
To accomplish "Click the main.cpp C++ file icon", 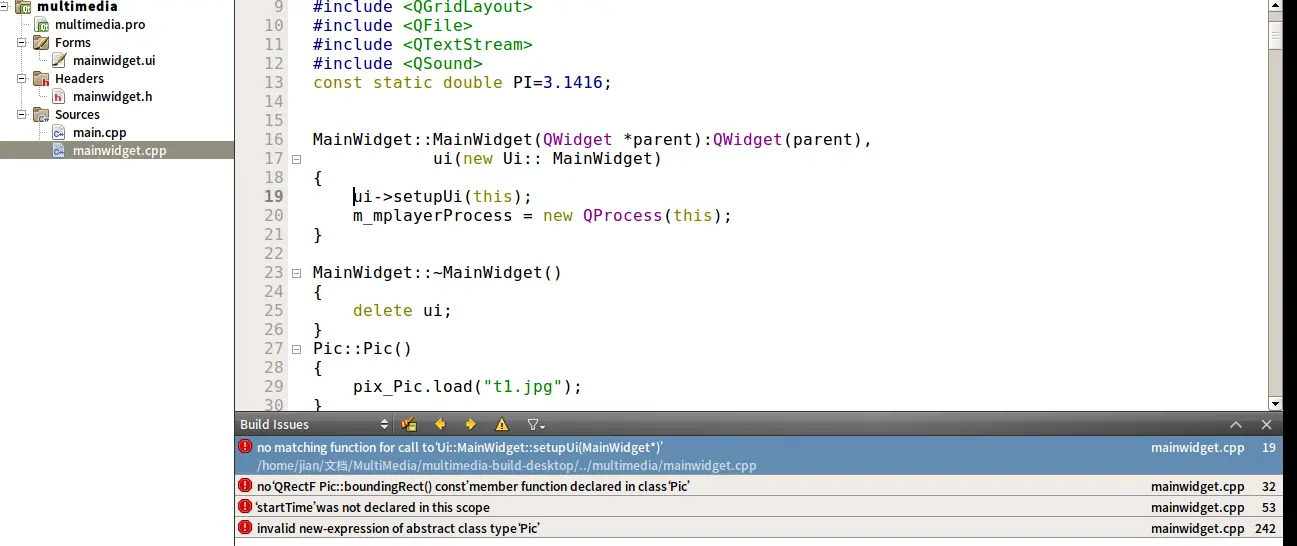I will tap(59, 133).
